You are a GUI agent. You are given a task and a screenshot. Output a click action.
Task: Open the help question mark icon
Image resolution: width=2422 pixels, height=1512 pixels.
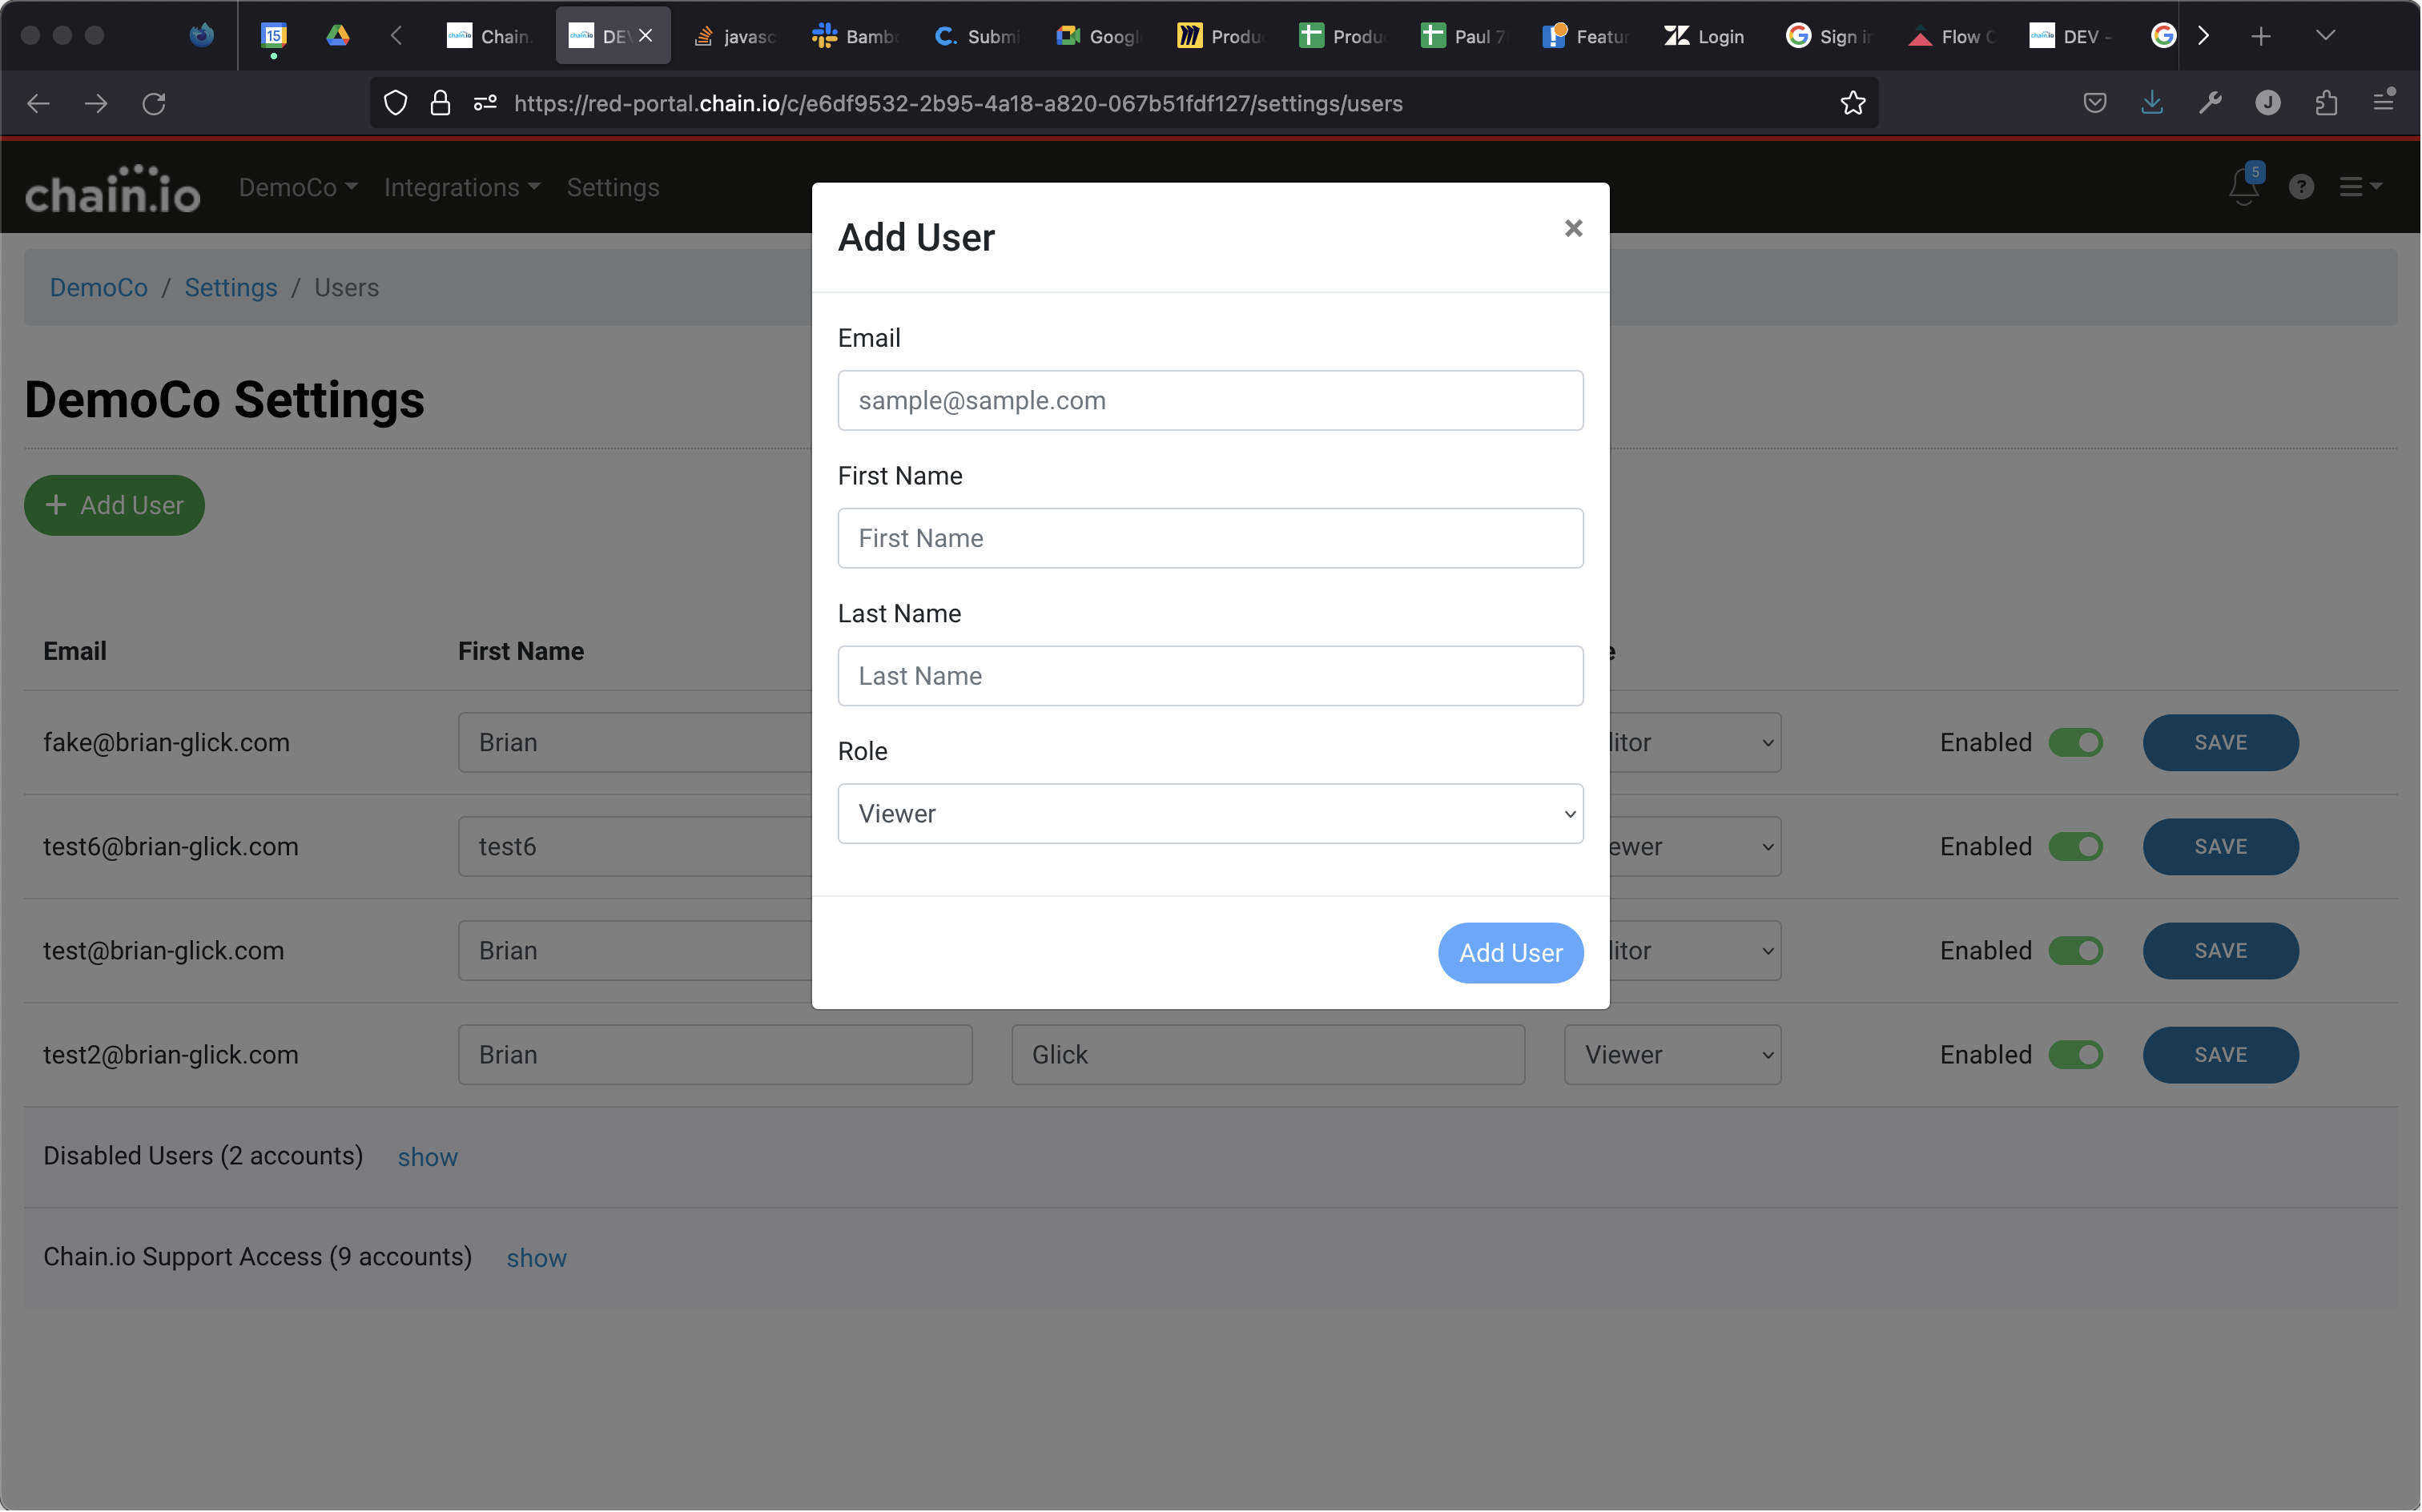(2300, 187)
